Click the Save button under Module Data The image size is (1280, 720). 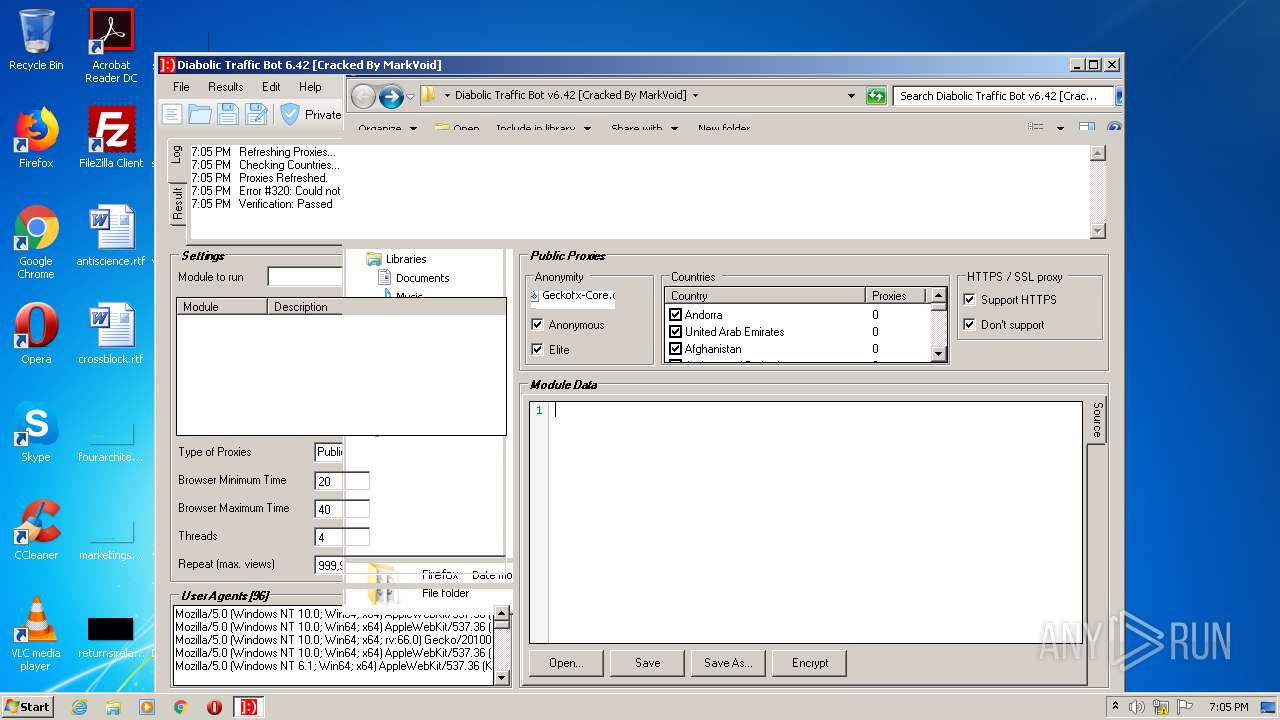point(648,663)
